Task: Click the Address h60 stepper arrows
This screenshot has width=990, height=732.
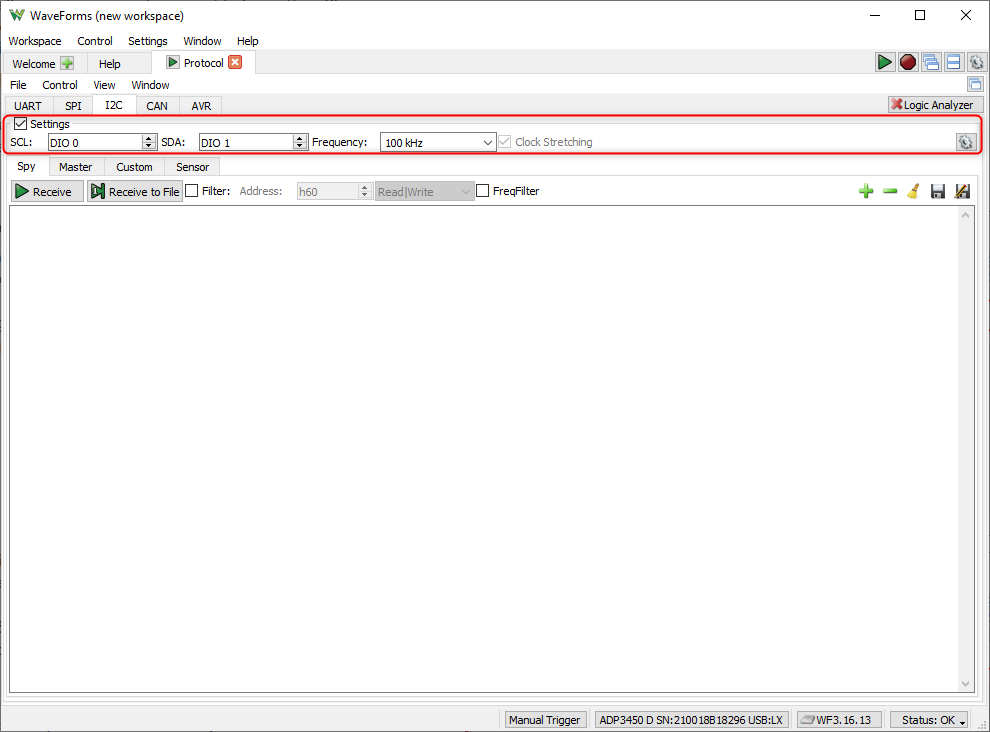Action: coord(364,191)
